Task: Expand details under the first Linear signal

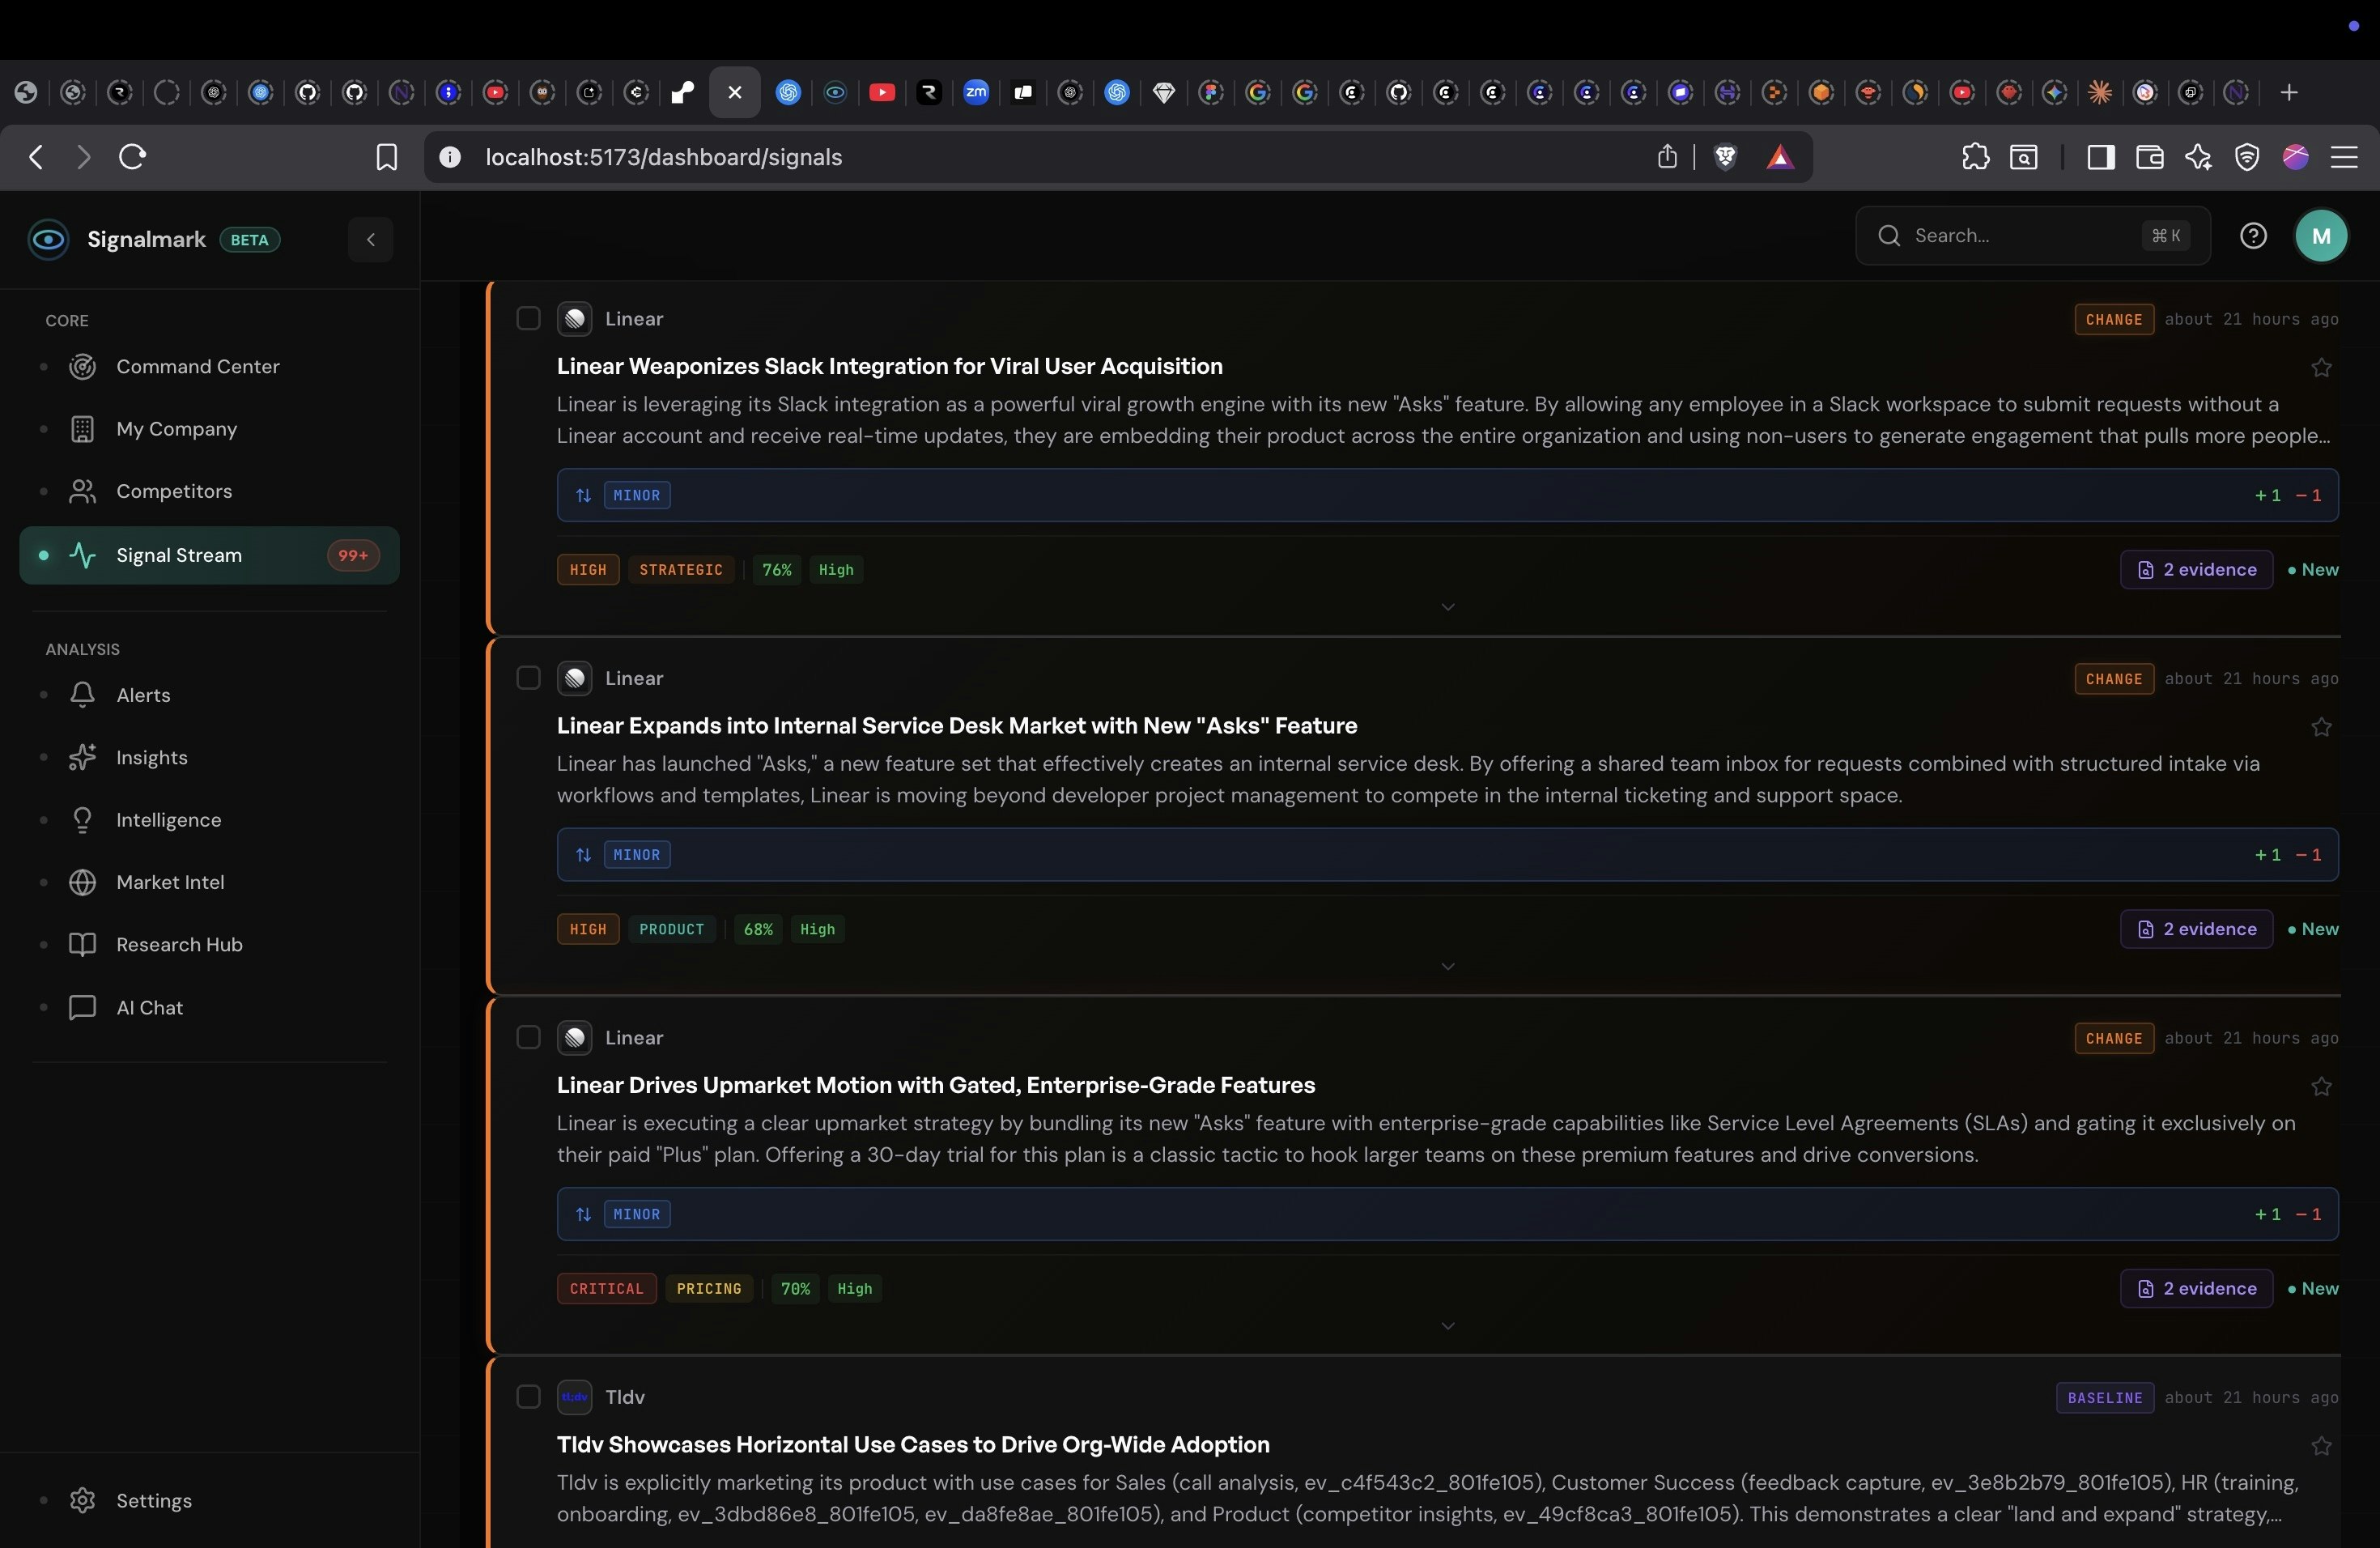Action: pyautogui.click(x=1447, y=607)
